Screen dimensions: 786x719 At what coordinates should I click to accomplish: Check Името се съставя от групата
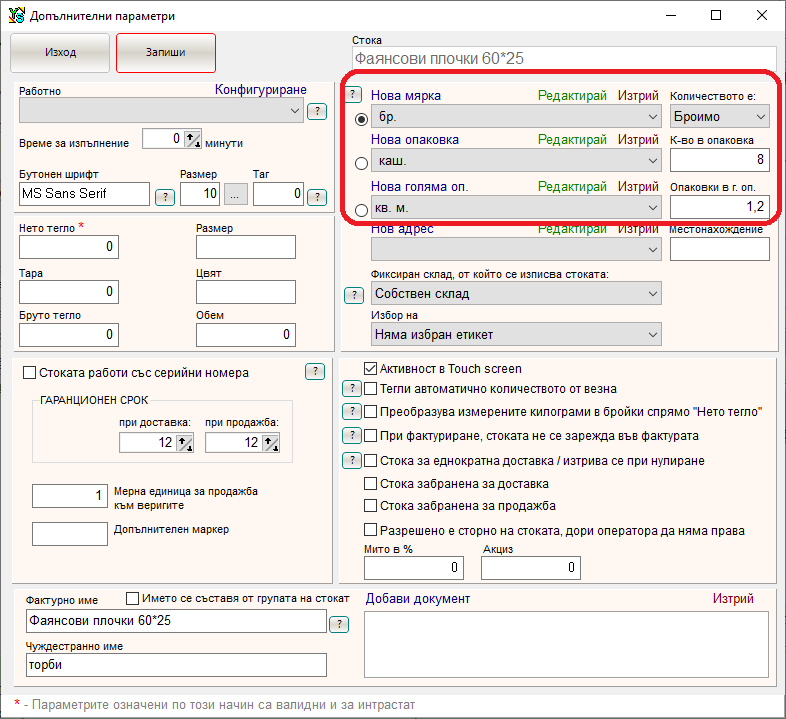coord(132,598)
